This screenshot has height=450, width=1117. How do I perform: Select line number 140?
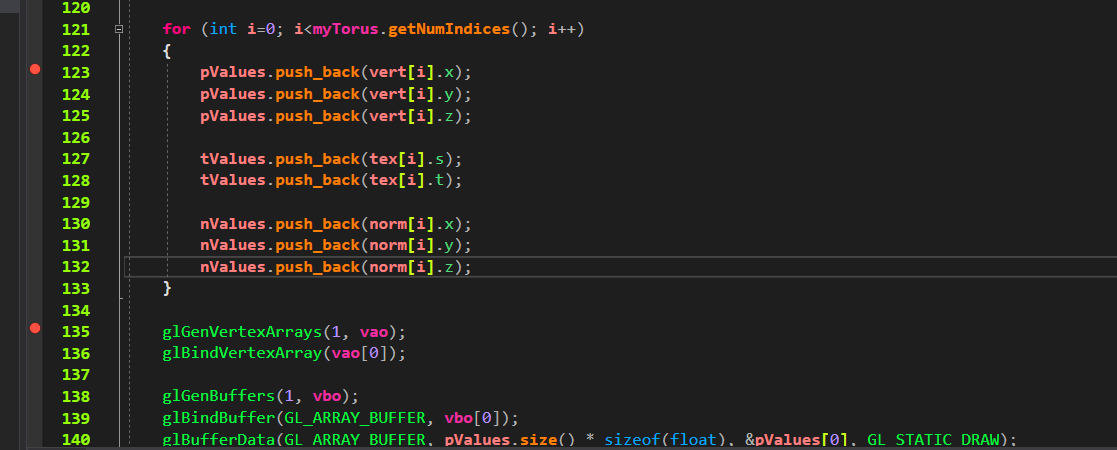point(76,439)
